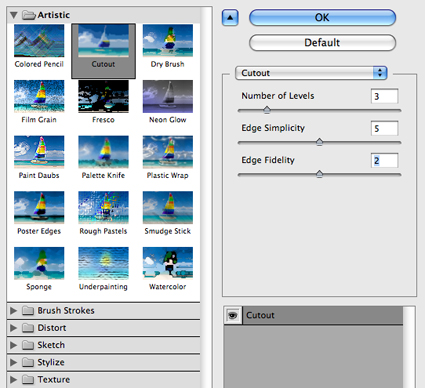Click the Number of Levels label
Screen dimensions: 425x388
pyautogui.click(x=278, y=96)
